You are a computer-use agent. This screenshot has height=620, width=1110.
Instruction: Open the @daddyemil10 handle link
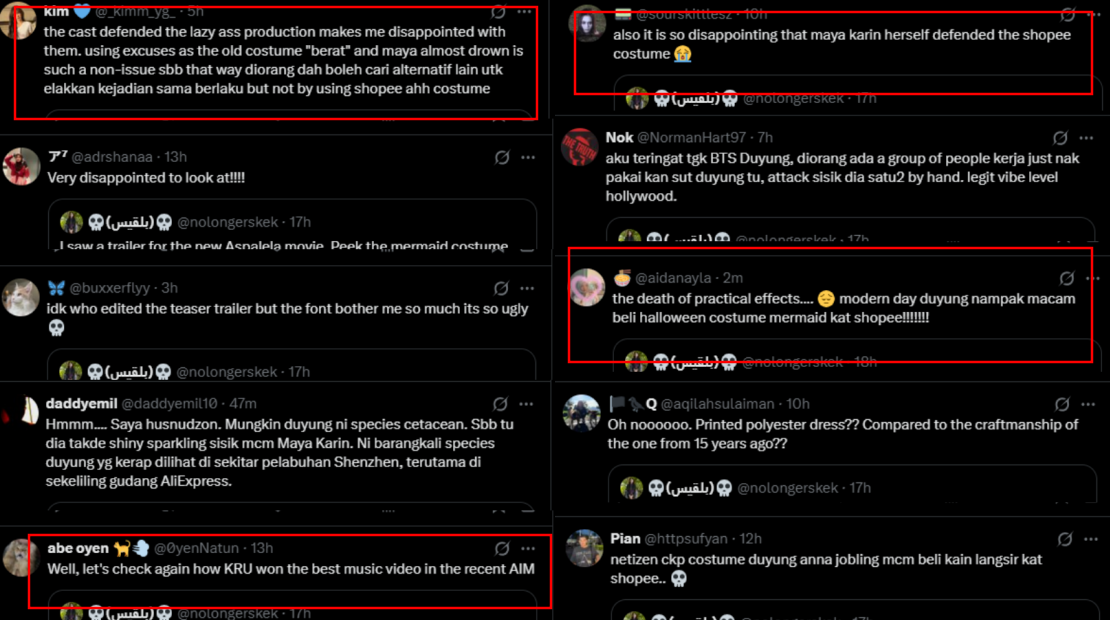pyautogui.click(x=169, y=404)
